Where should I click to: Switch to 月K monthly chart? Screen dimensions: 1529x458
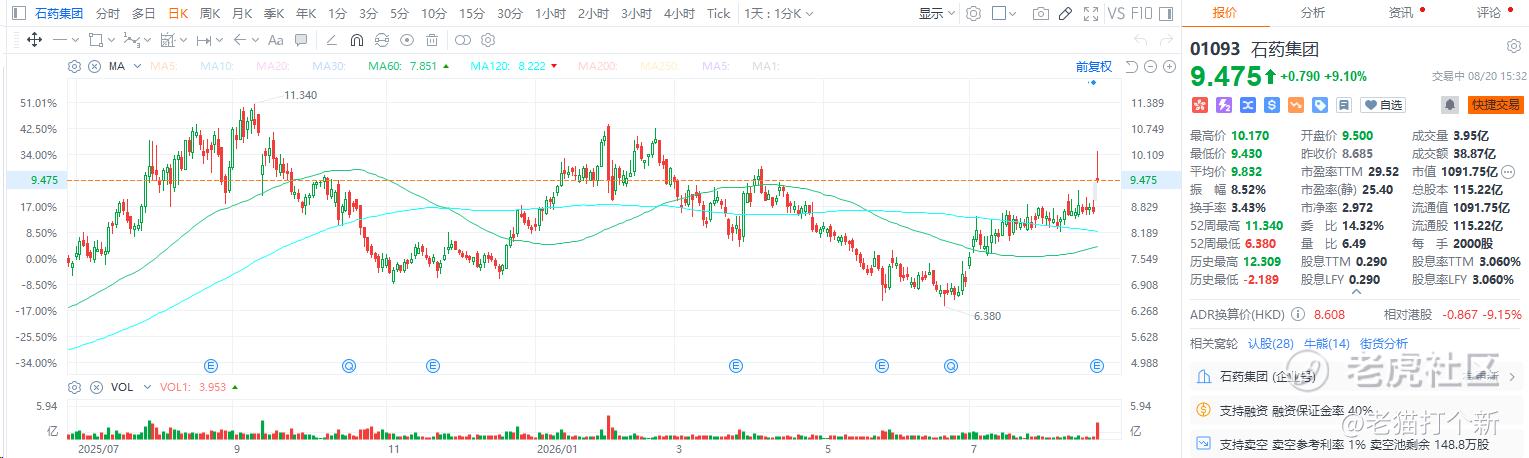coord(242,14)
